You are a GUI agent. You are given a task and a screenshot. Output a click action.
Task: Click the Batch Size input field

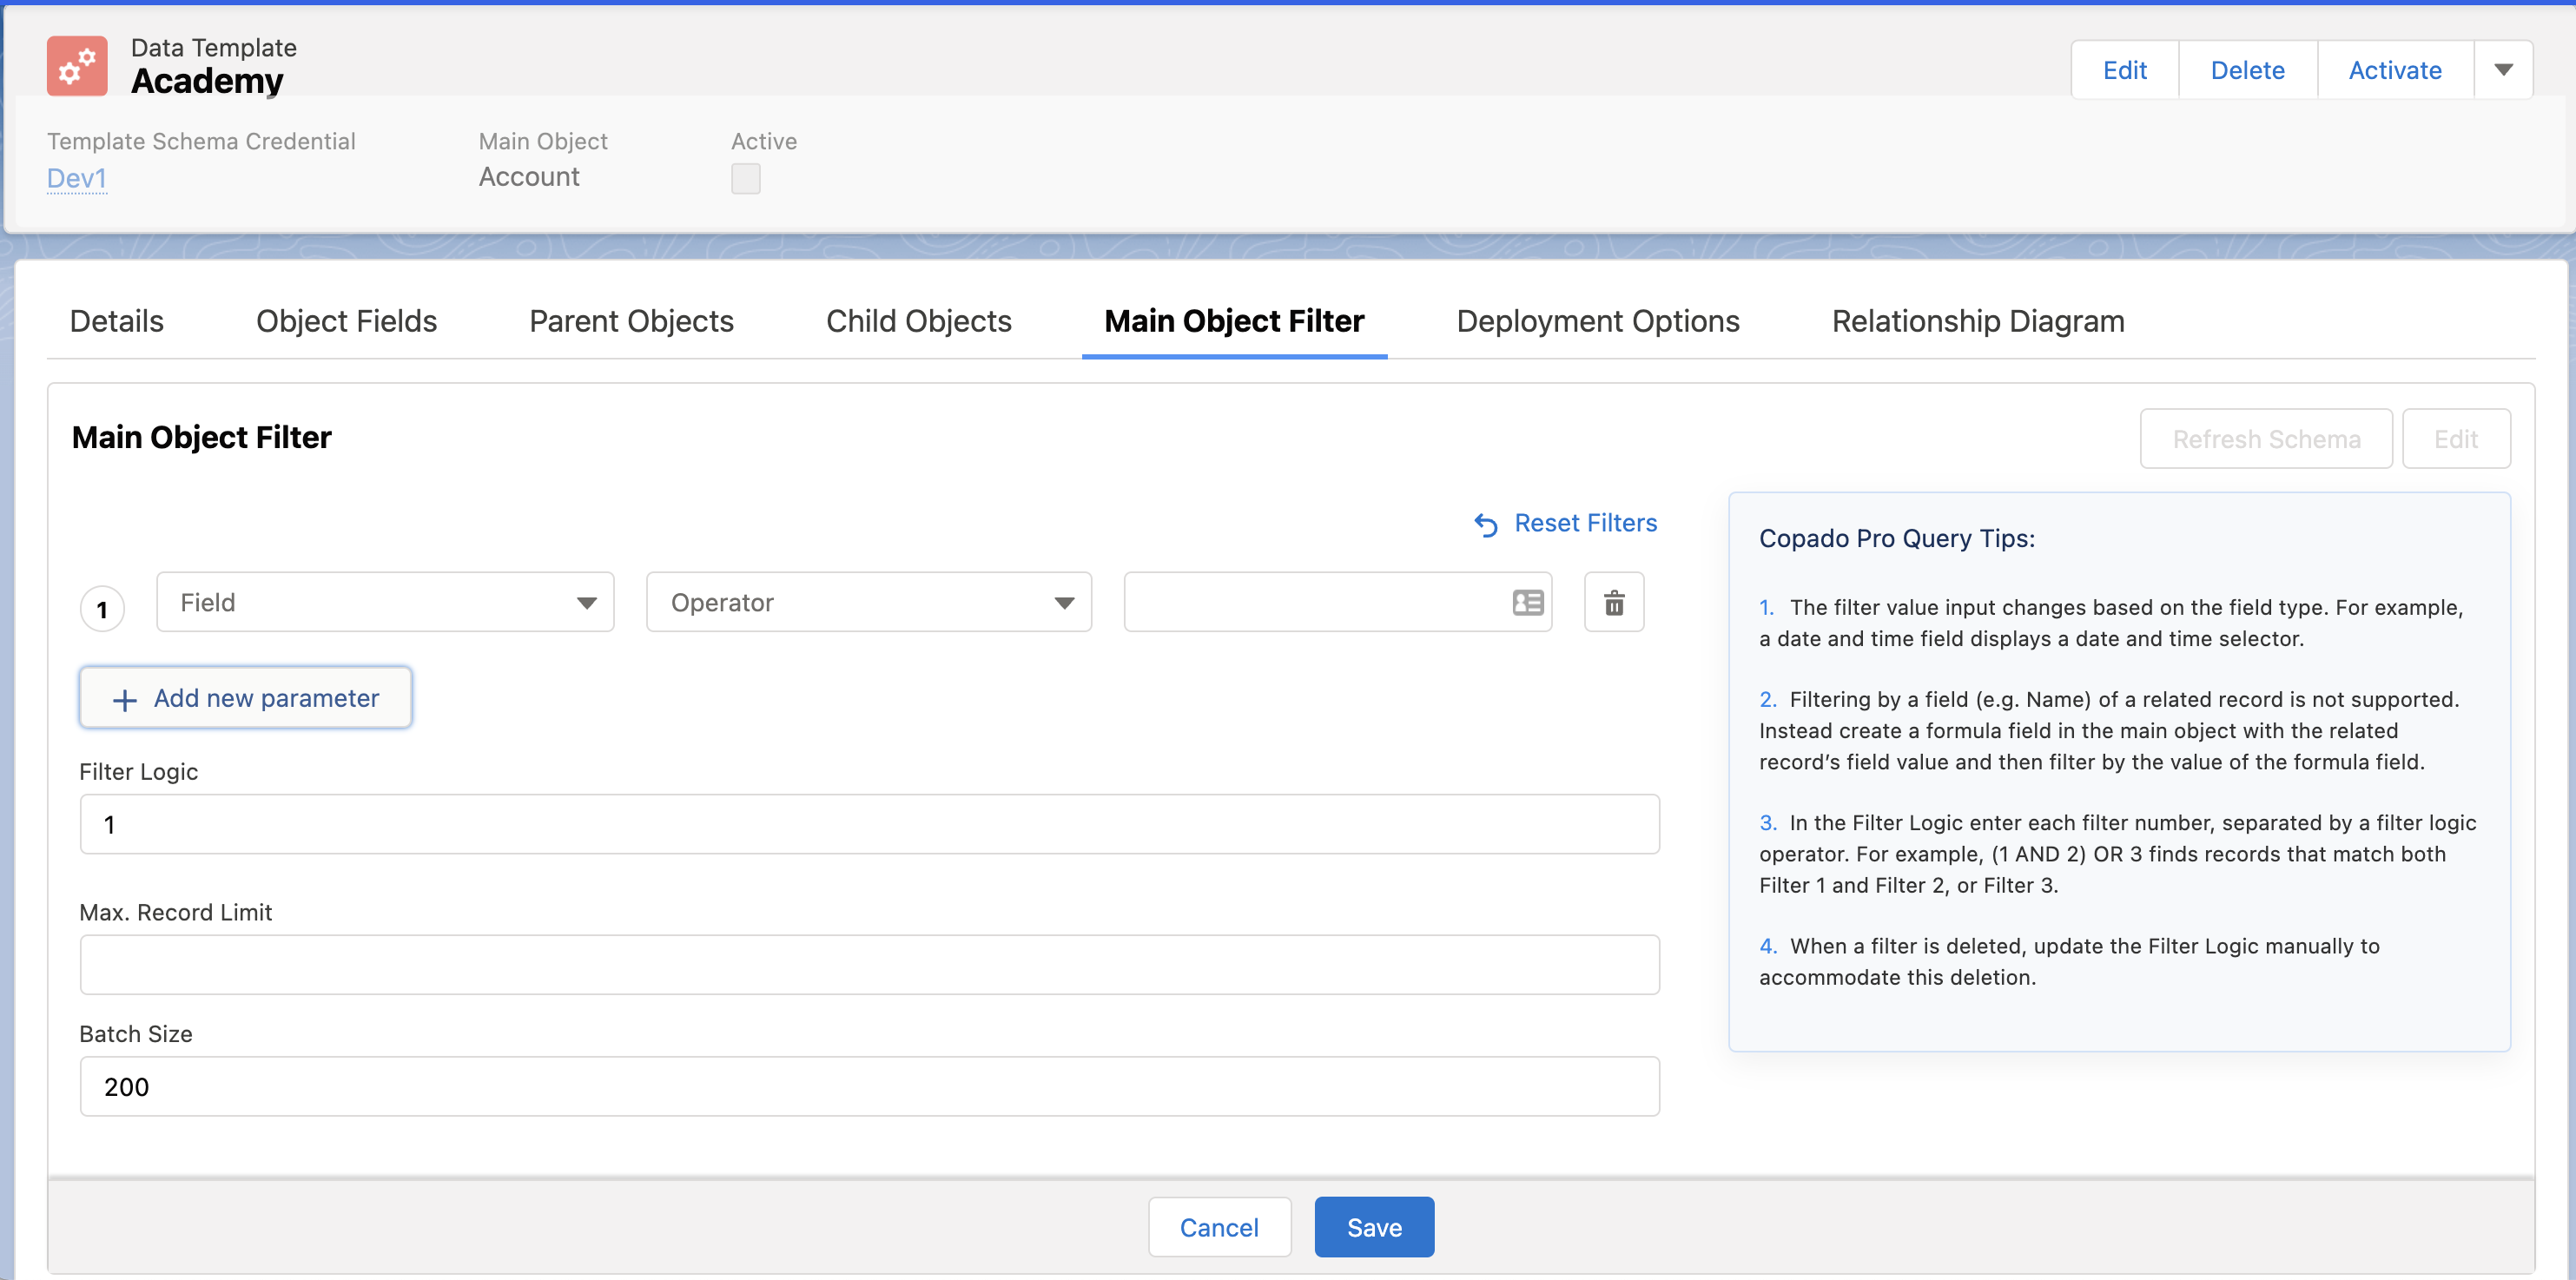[869, 1087]
